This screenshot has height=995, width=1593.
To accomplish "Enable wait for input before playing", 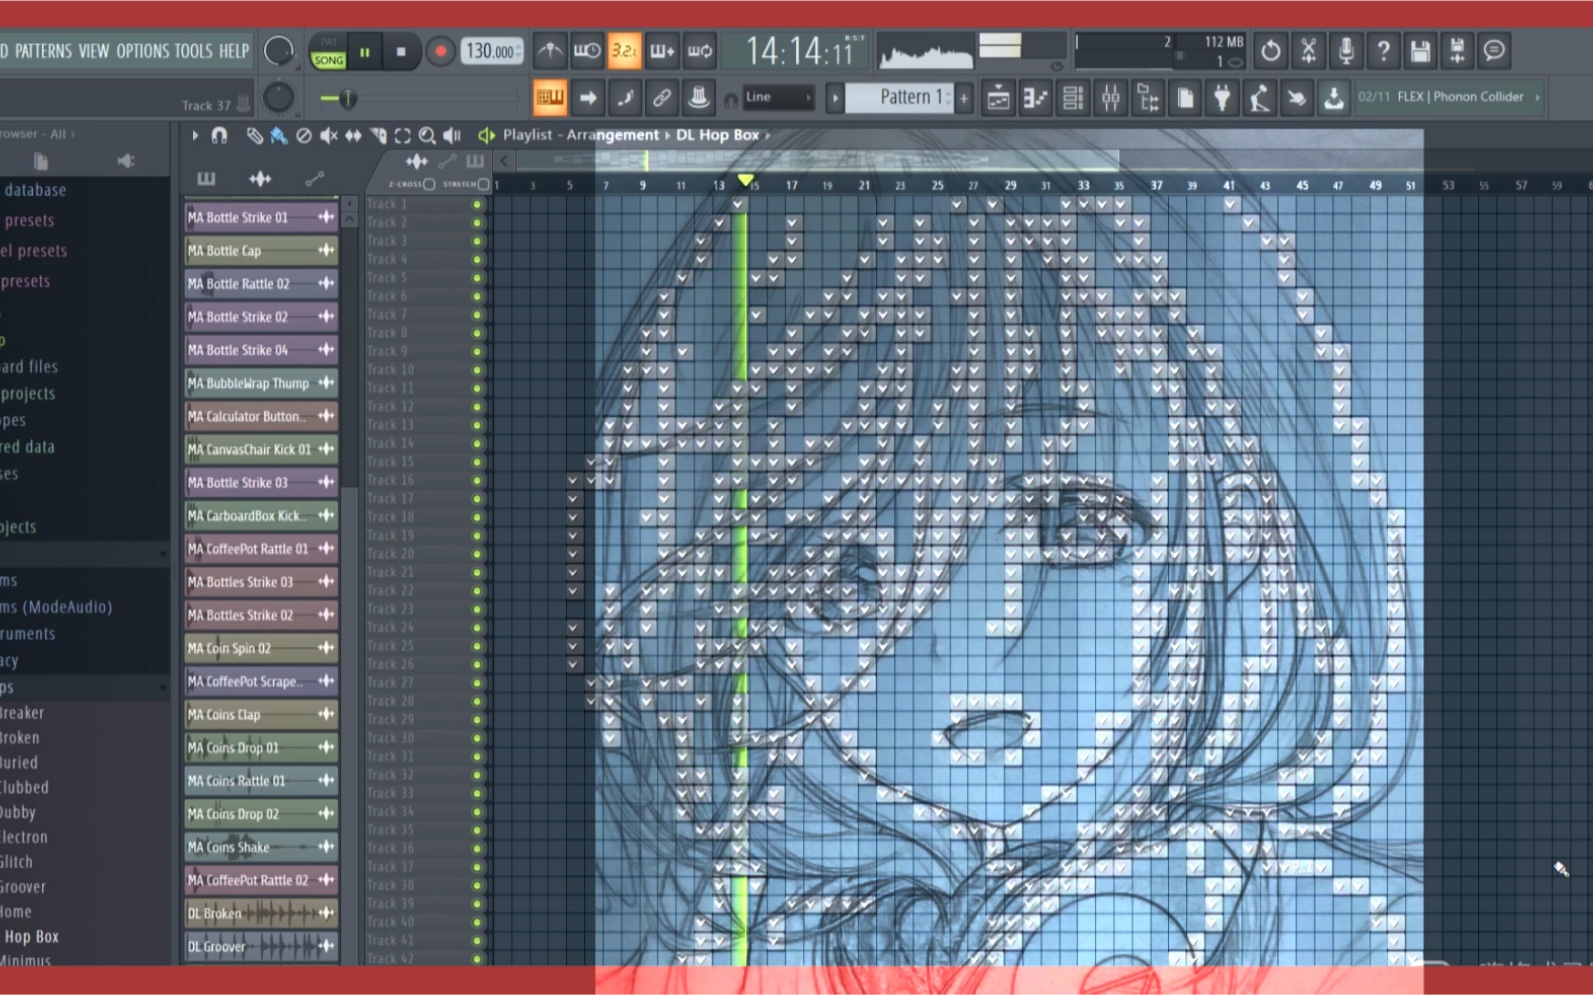I will [x=587, y=51].
